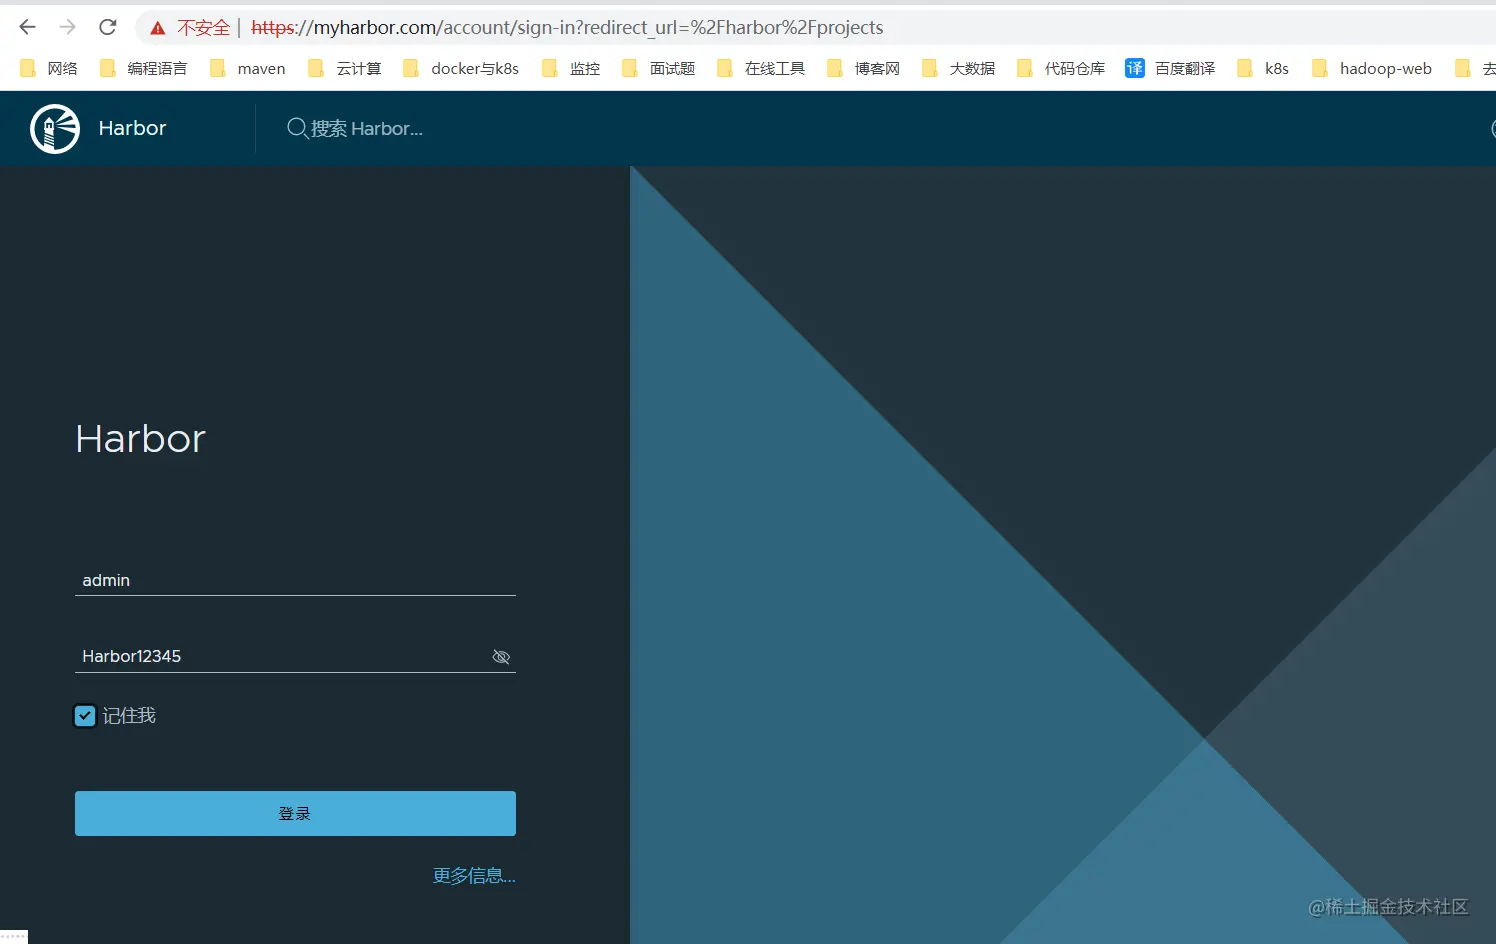Screen dimensions: 1496x944
Task: Click the red not-secure warning triangle
Action: pyautogui.click(x=157, y=28)
